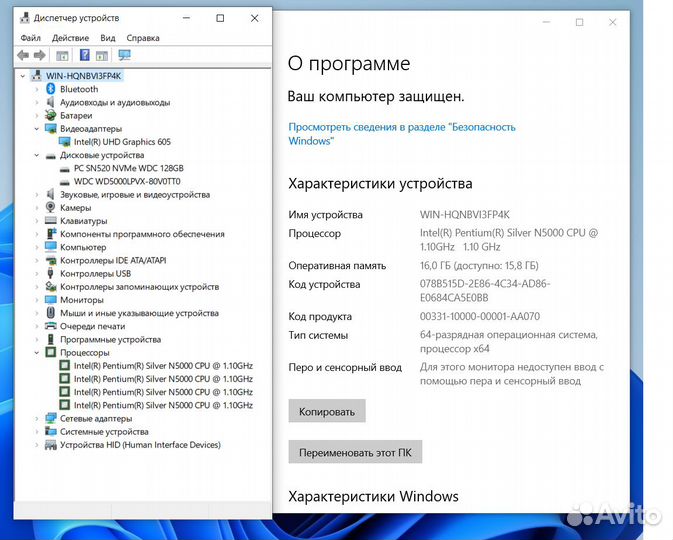Select the first Pentium Silver N5000 processor row
This screenshot has height=540, width=673.
[163, 365]
